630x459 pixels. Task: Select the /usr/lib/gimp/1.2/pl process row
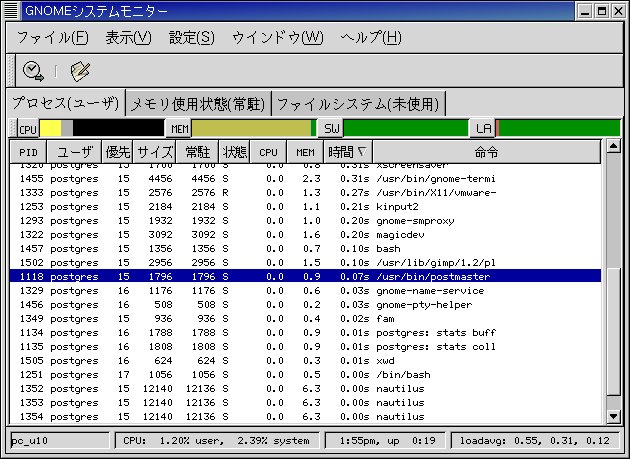point(305,262)
